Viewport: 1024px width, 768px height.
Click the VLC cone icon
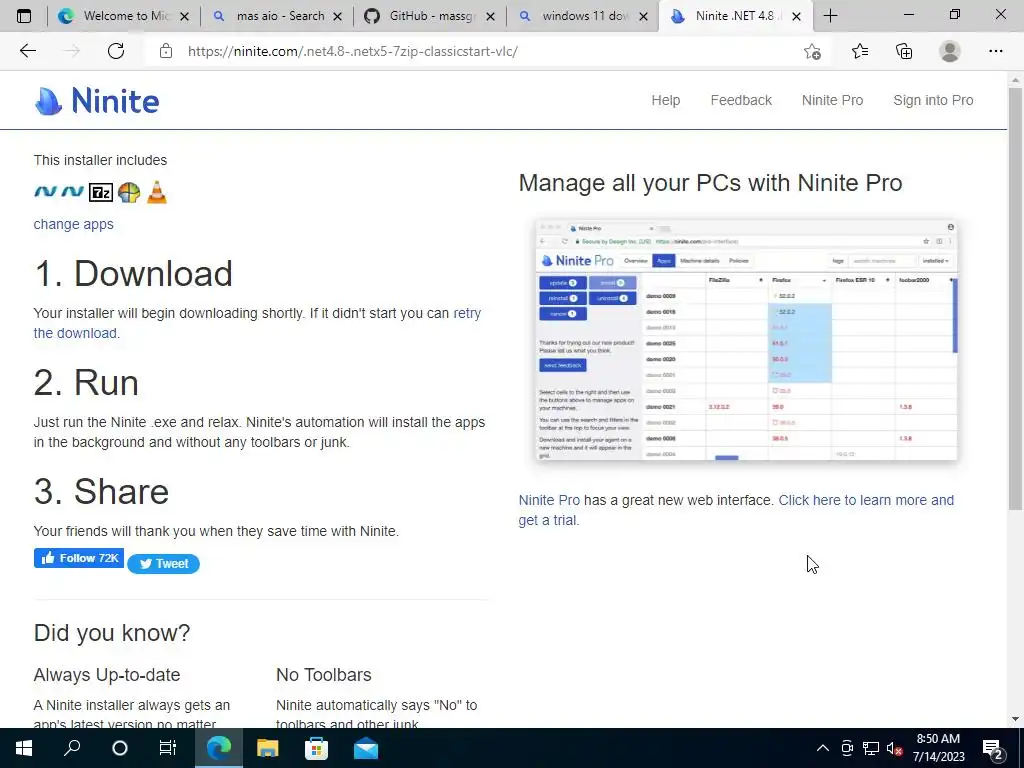coord(157,192)
